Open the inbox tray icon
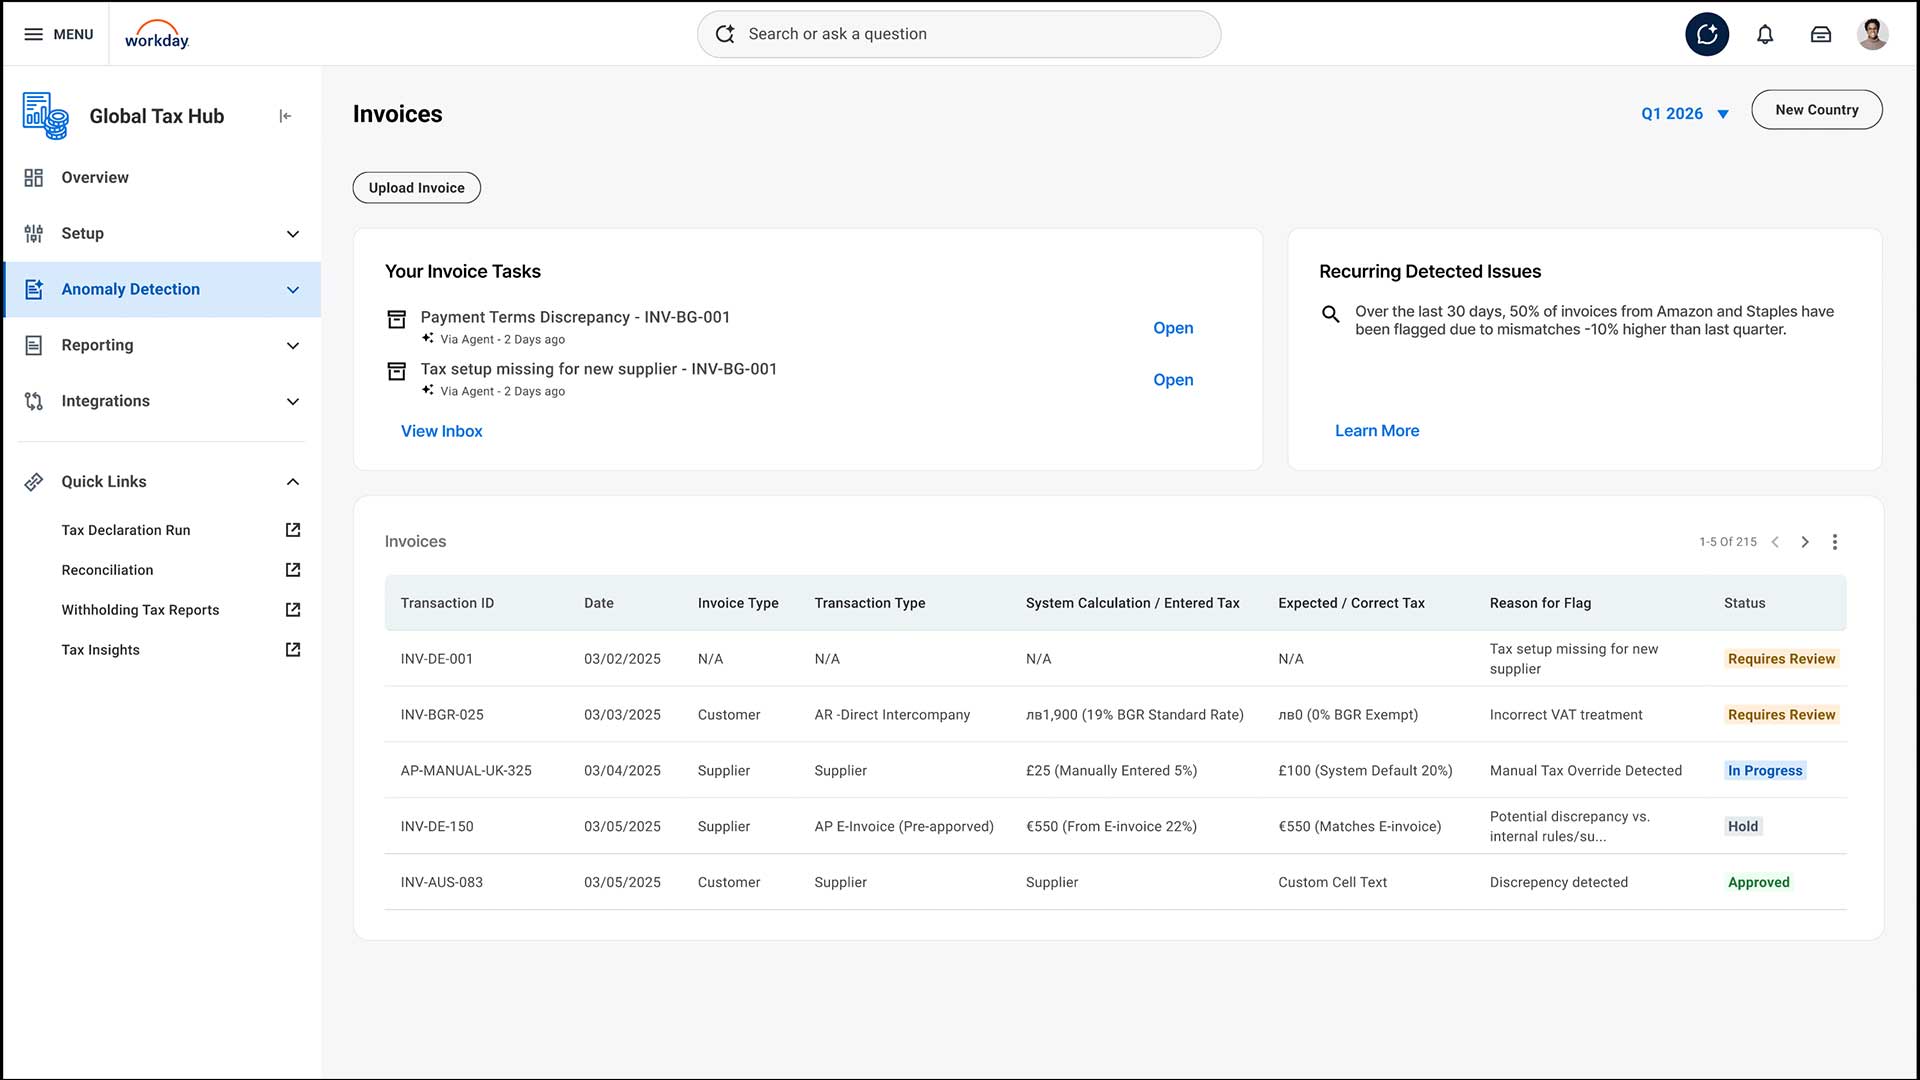Screen dimensions: 1920x1080 1821,34
